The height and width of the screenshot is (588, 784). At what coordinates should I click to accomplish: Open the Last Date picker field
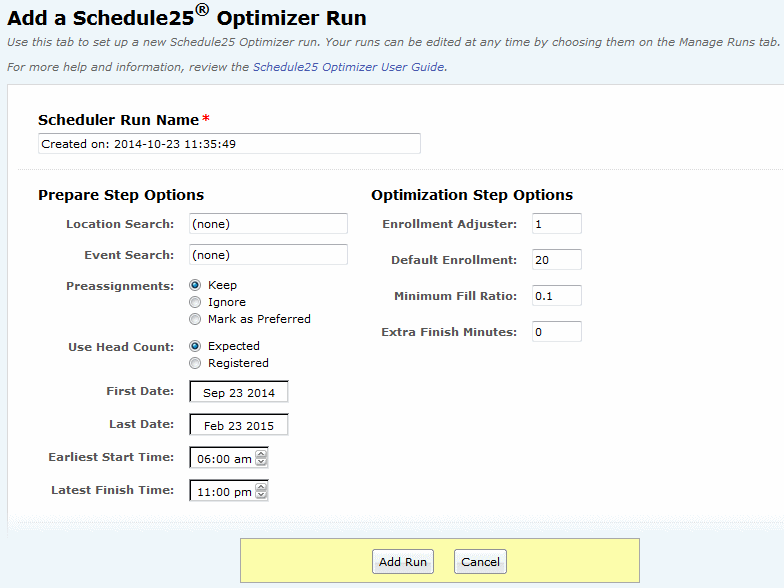(238, 424)
